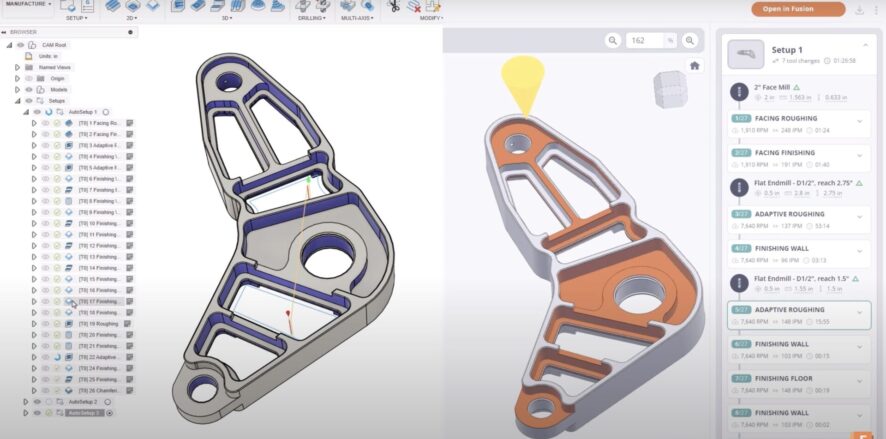This screenshot has height=439, width=886.
Task: Click notes icon of [T9] 5 Adaptive row
Action: (129, 167)
